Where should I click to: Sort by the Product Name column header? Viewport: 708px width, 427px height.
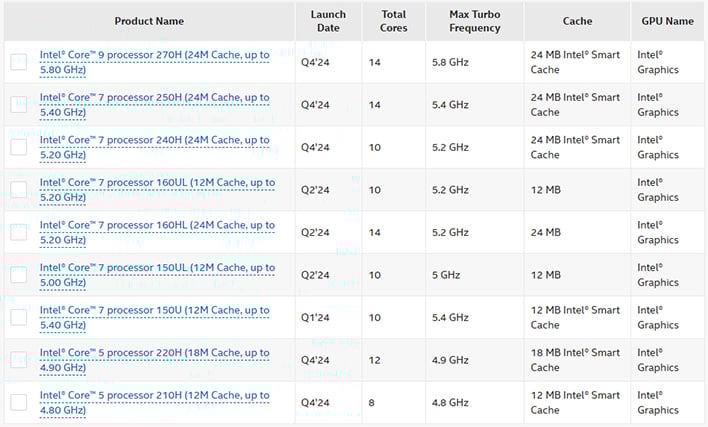pos(149,21)
